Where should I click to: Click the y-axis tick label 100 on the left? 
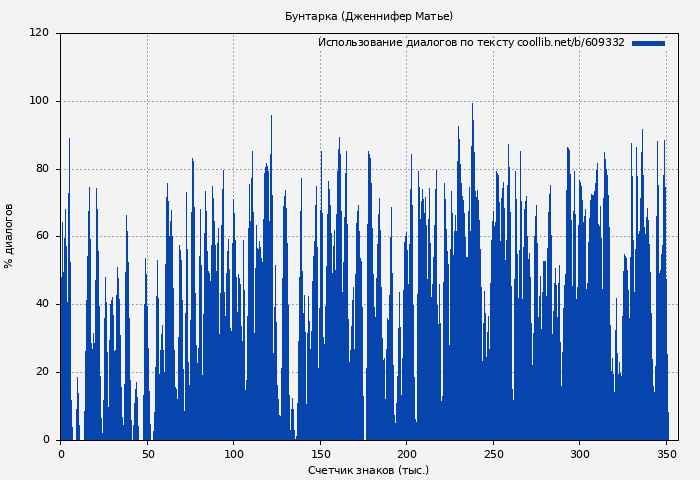point(39,101)
